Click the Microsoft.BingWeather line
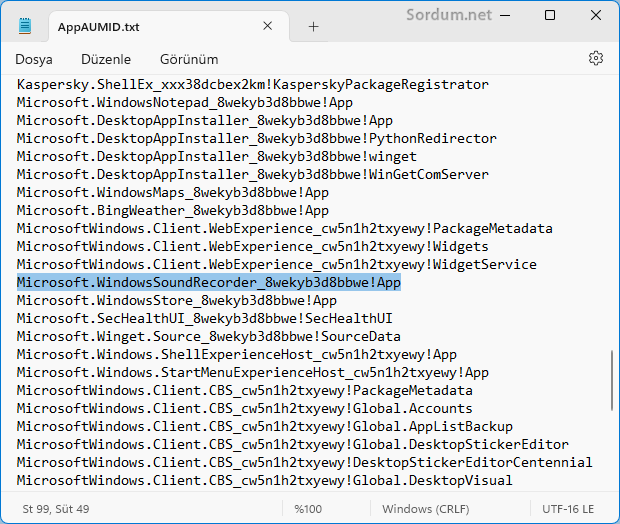620x524 pixels. (173, 211)
